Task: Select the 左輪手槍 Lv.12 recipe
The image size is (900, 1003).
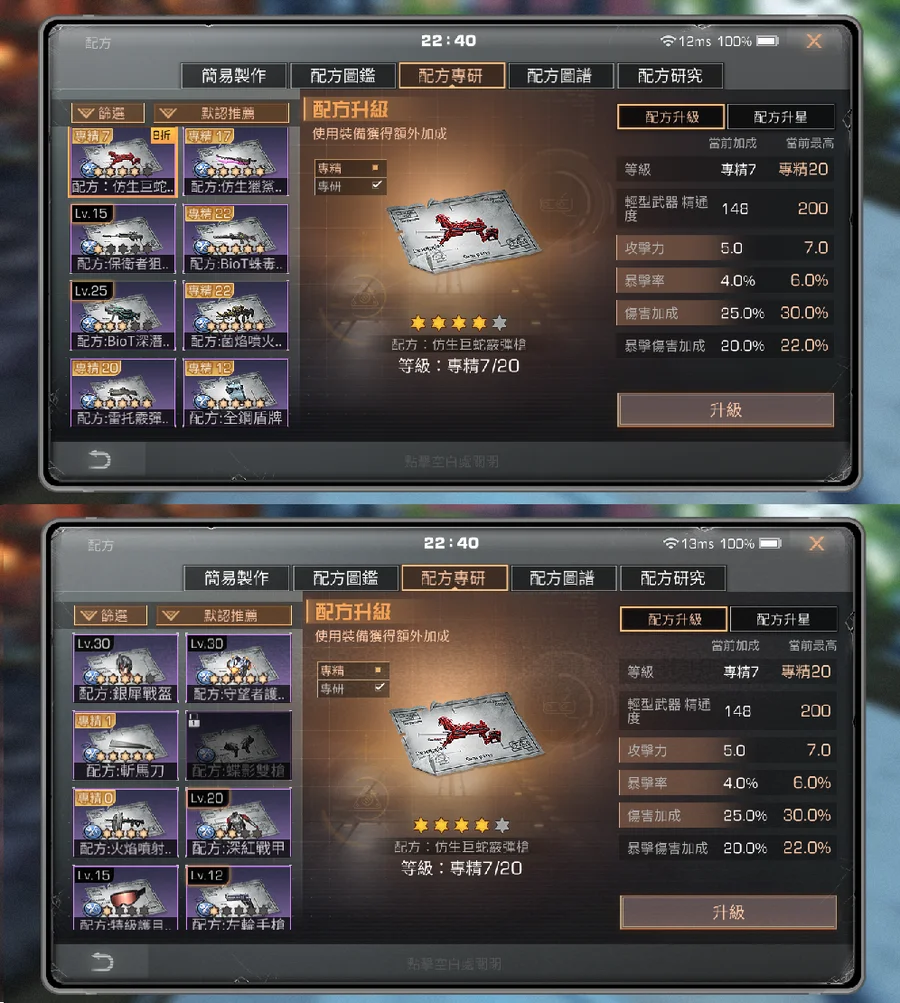Action: [239, 898]
